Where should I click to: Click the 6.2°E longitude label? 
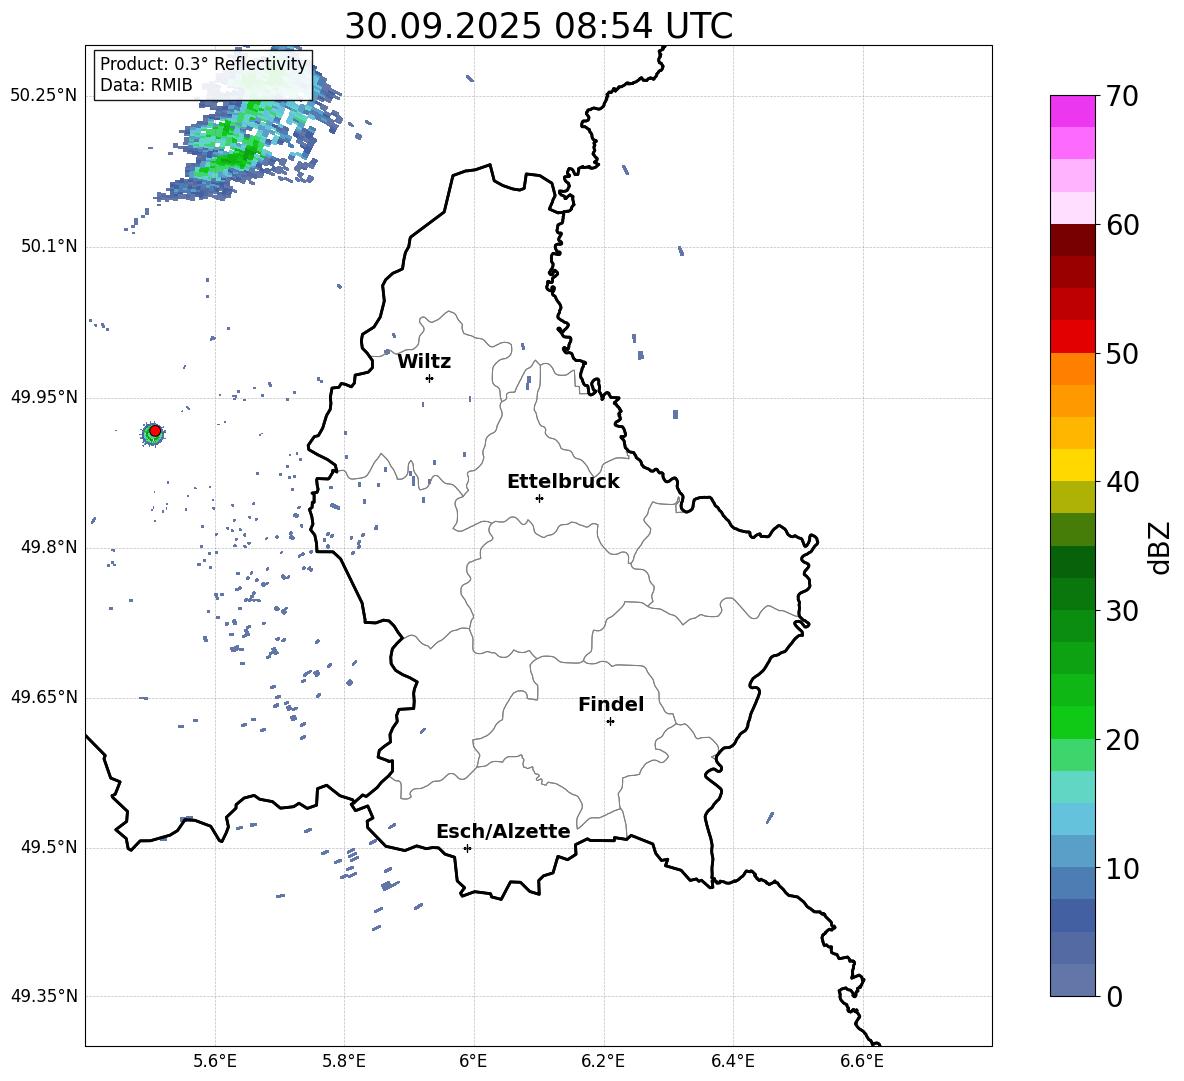coord(603,1061)
